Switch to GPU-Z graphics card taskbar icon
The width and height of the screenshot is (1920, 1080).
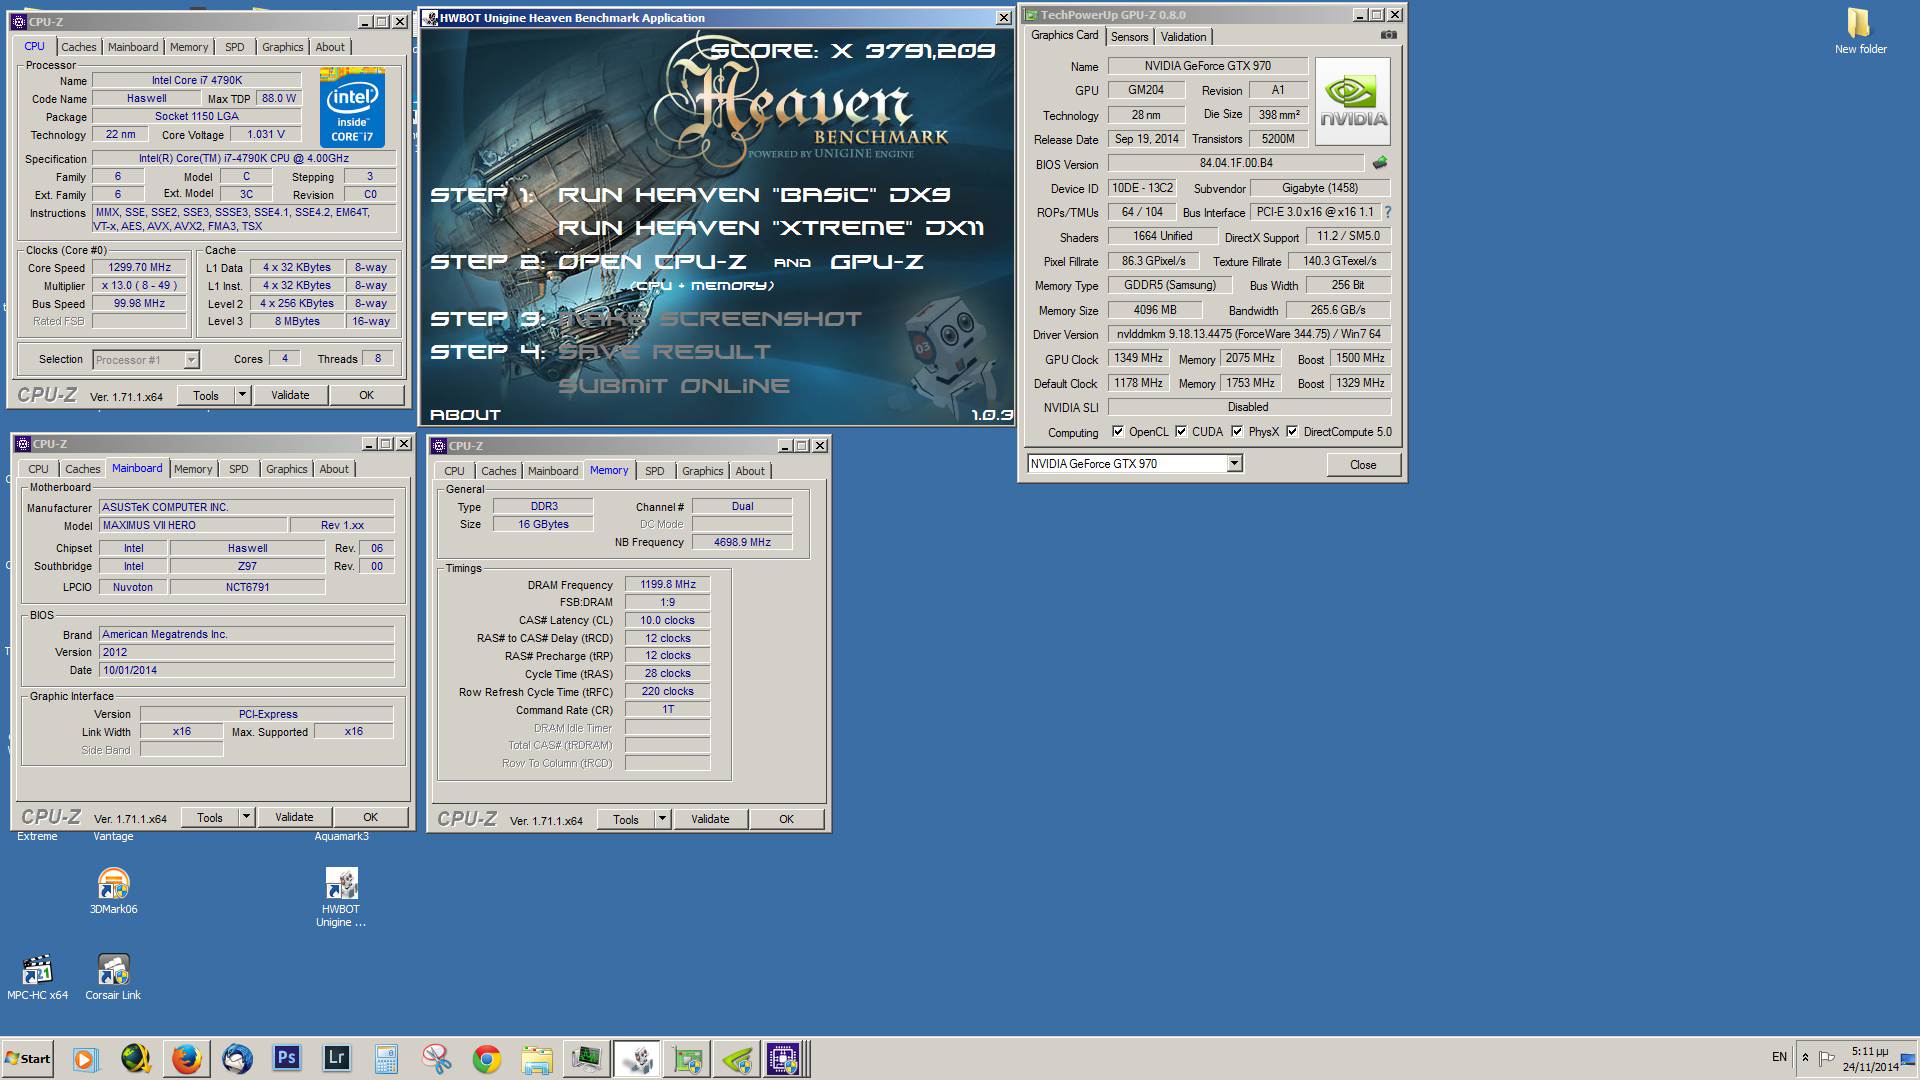click(x=687, y=1058)
